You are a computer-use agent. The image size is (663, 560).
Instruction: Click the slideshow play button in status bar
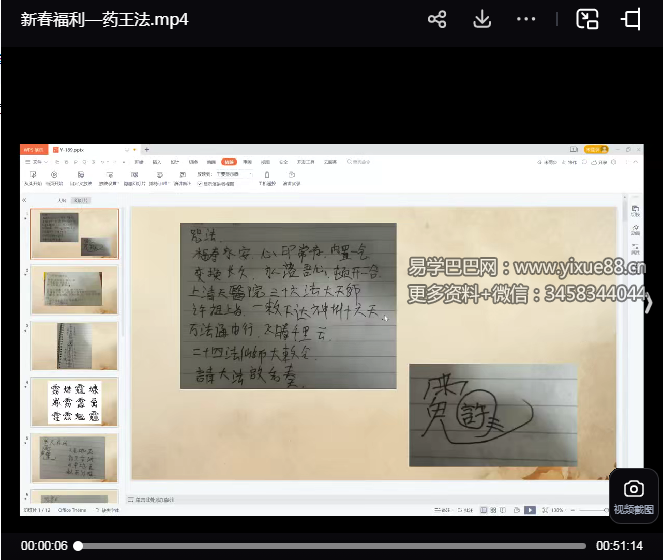529,509
